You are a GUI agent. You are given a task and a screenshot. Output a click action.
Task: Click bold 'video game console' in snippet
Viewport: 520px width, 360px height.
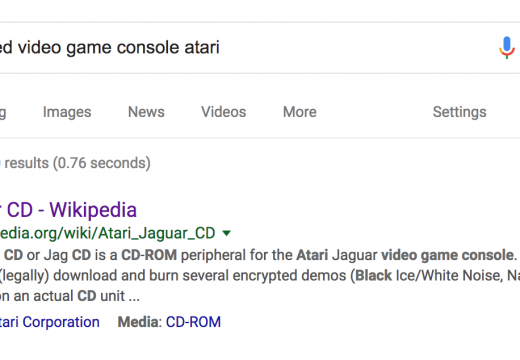pyautogui.click(x=449, y=255)
